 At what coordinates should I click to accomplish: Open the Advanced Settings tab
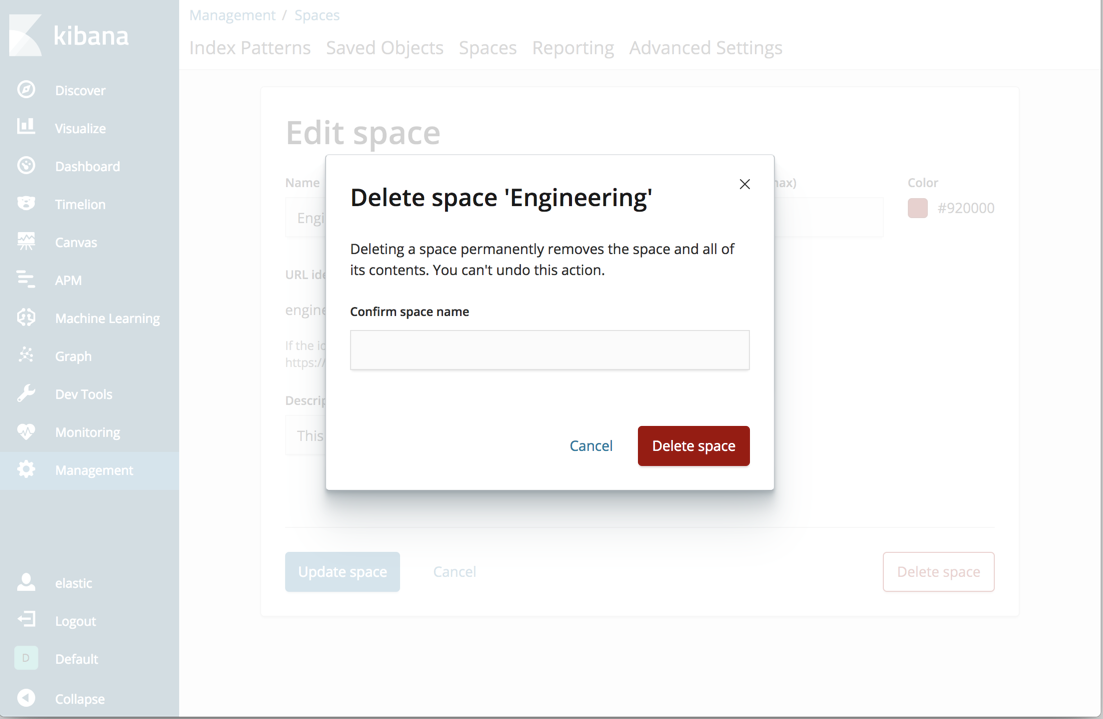(706, 47)
